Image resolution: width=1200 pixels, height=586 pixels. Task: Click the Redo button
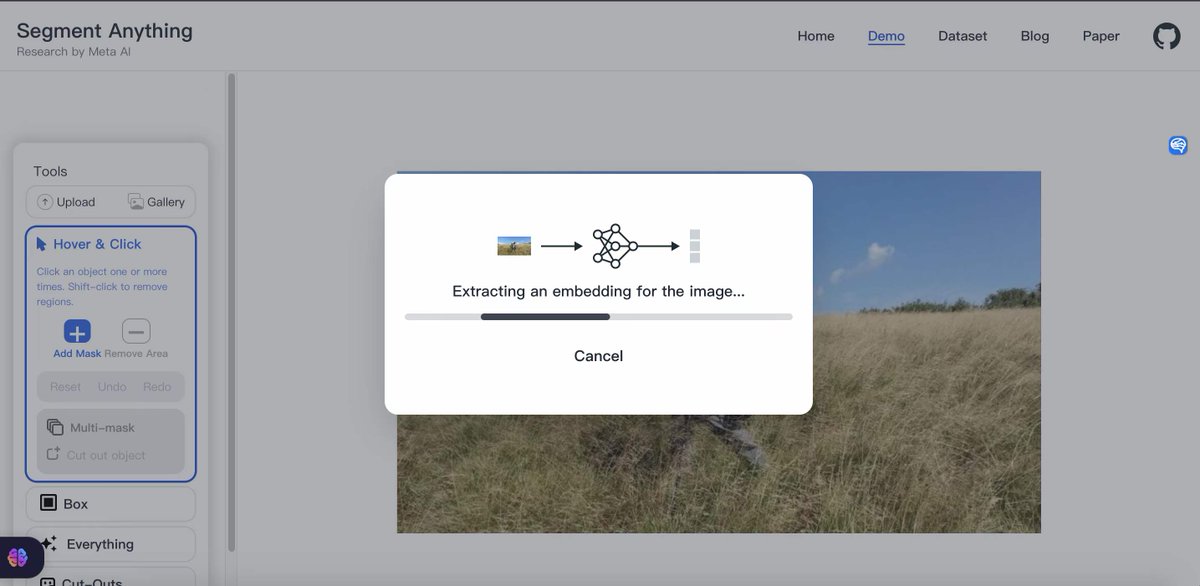coord(157,387)
